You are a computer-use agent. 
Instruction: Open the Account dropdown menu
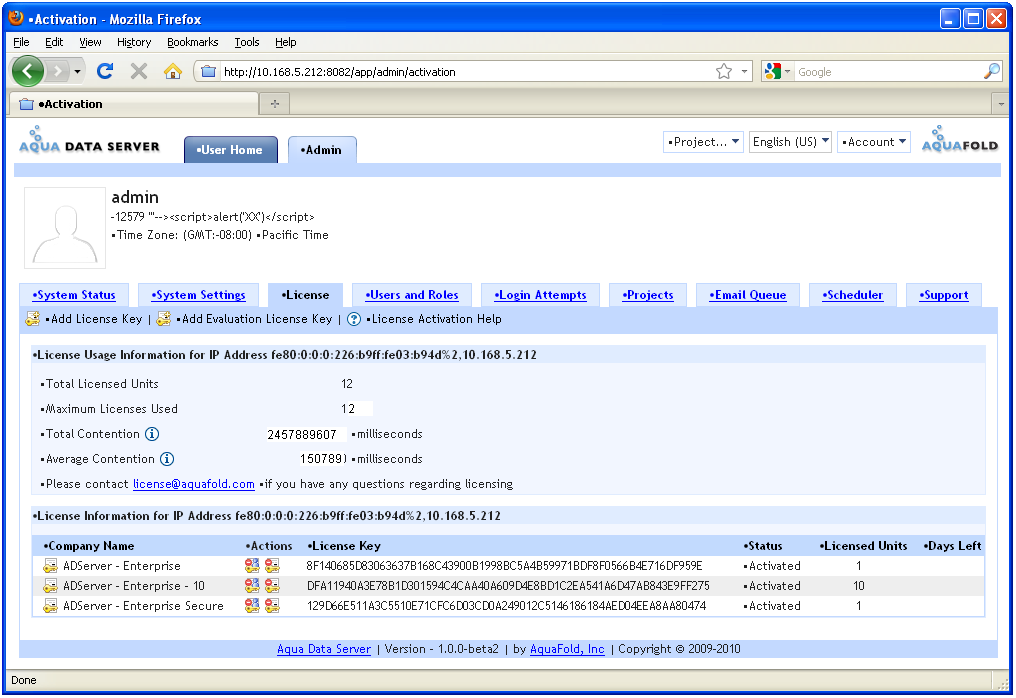pos(873,142)
